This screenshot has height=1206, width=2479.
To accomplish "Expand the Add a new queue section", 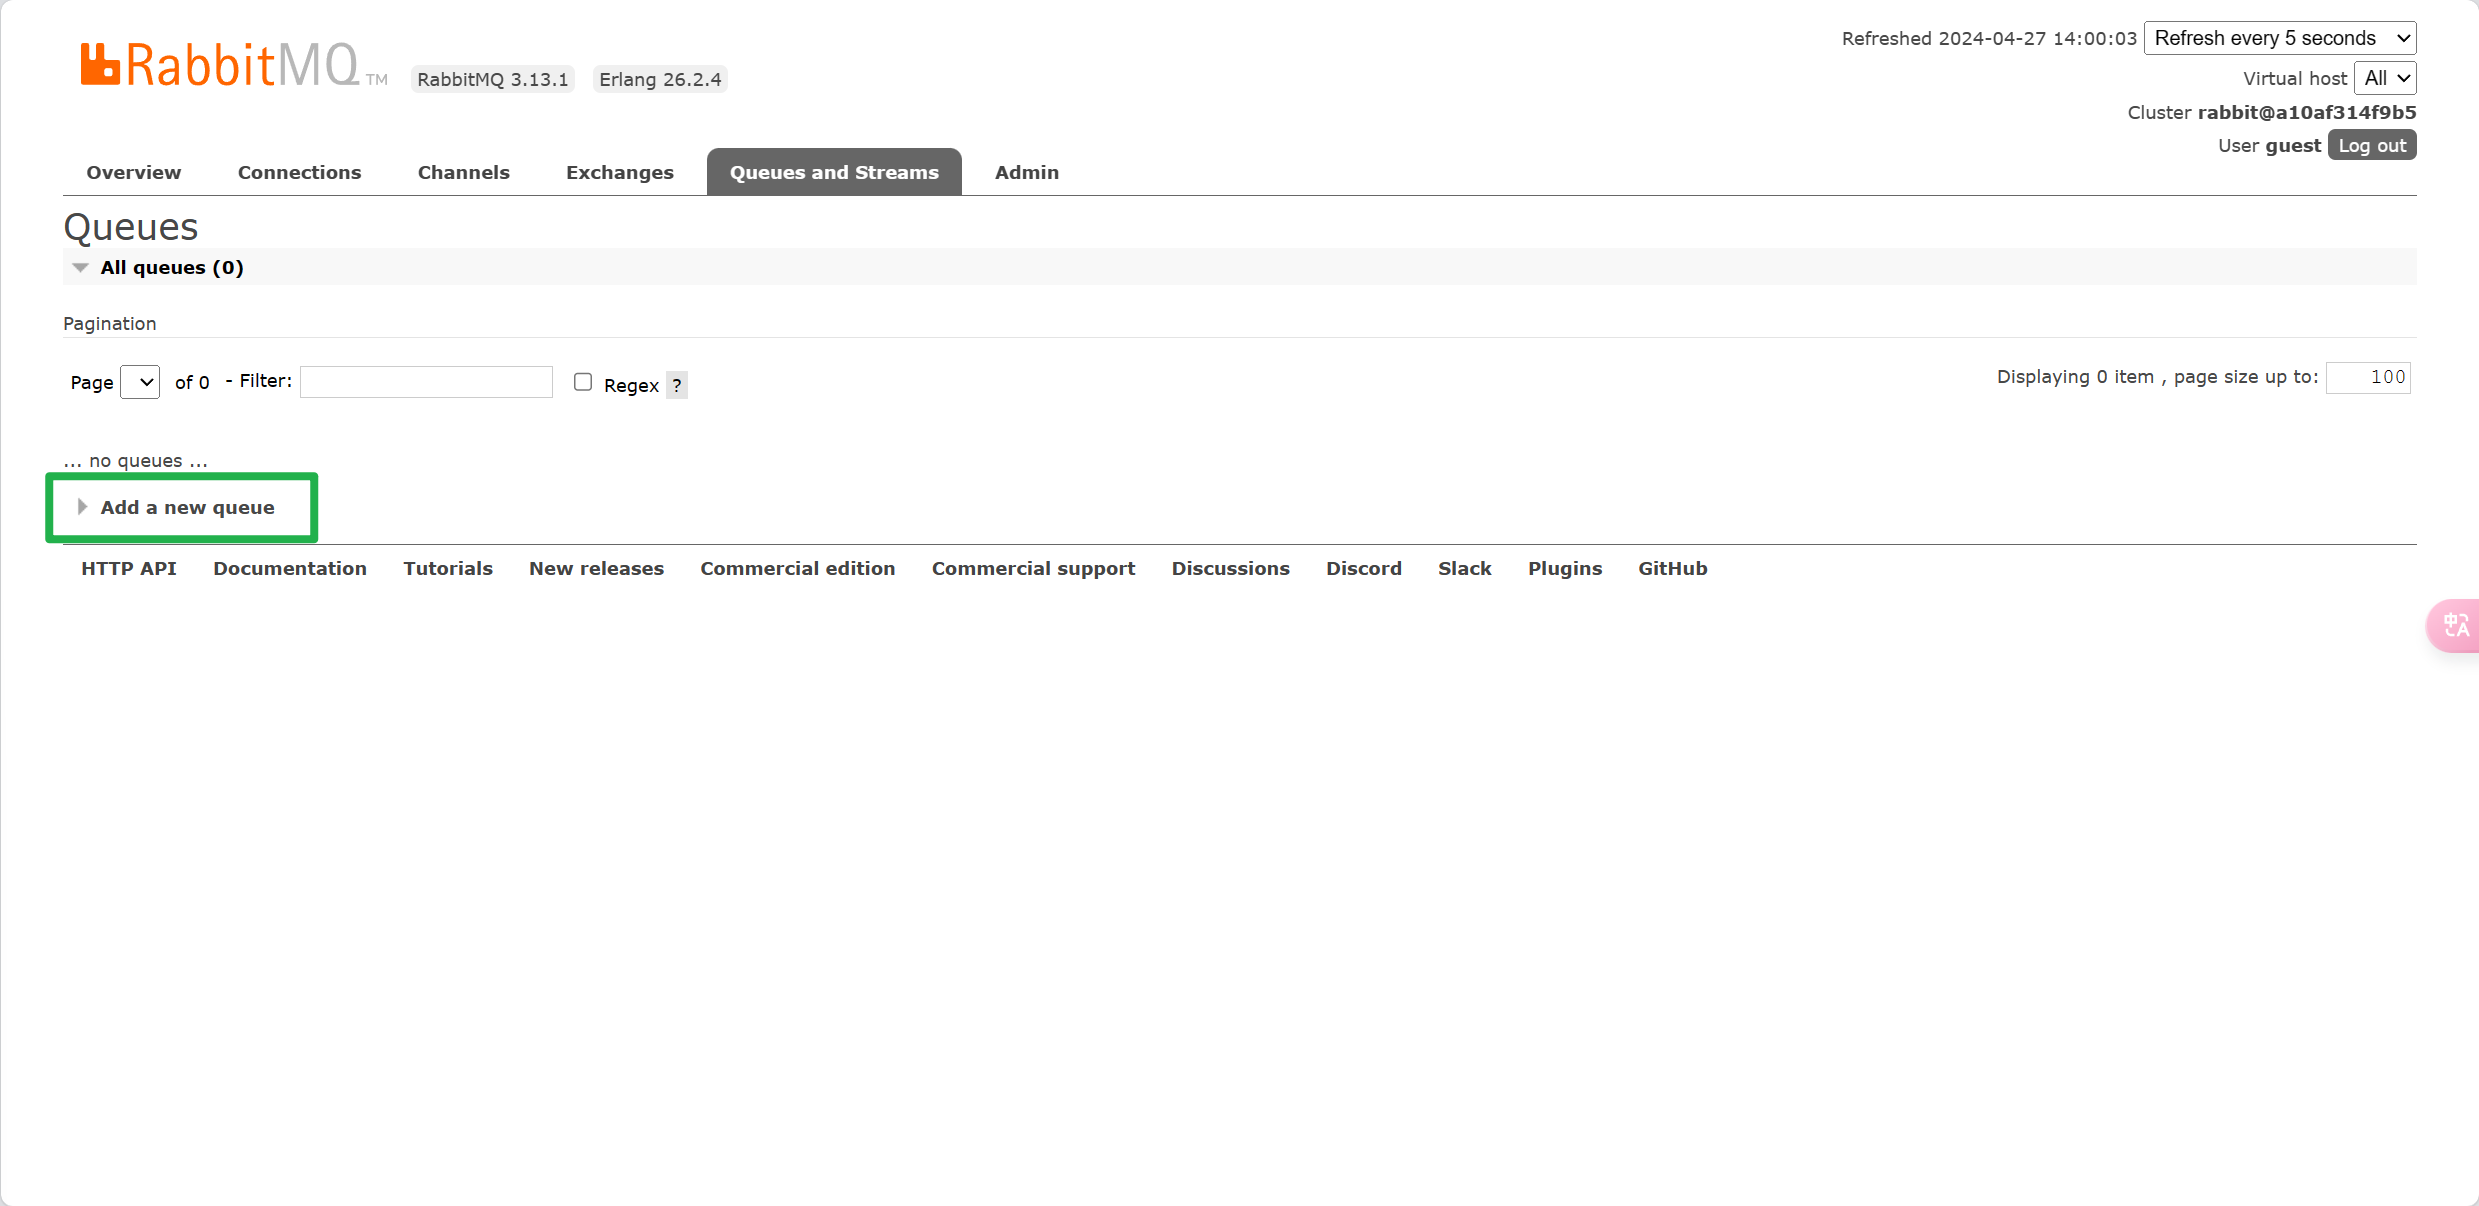I will coord(187,508).
